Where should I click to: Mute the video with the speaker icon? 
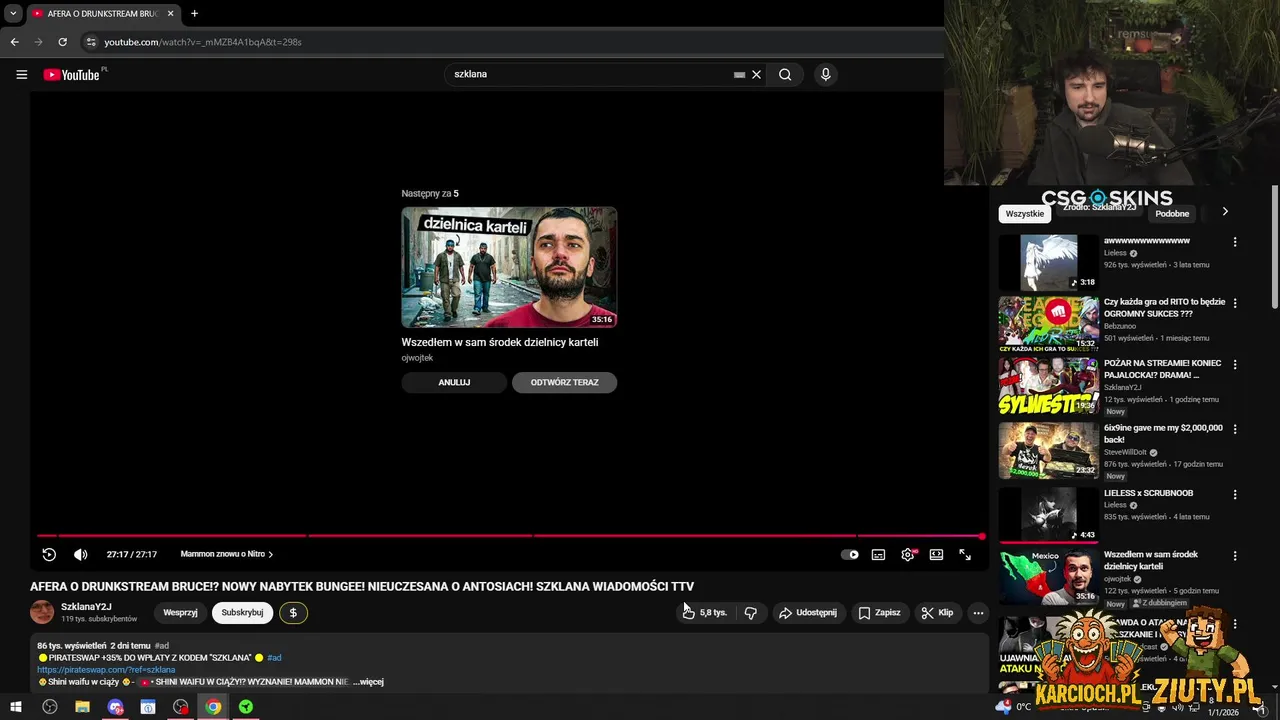point(81,554)
